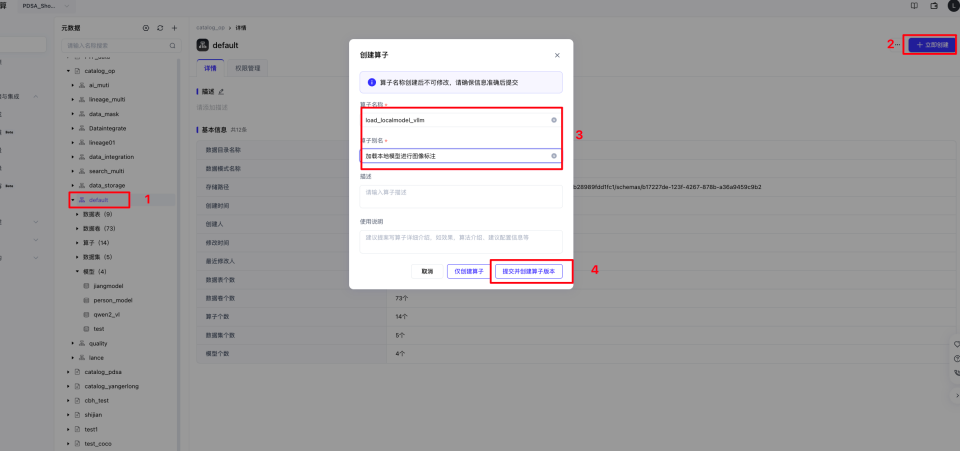
Task: Click the plus icon in 元数据 header
Action: tap(174, 28)
